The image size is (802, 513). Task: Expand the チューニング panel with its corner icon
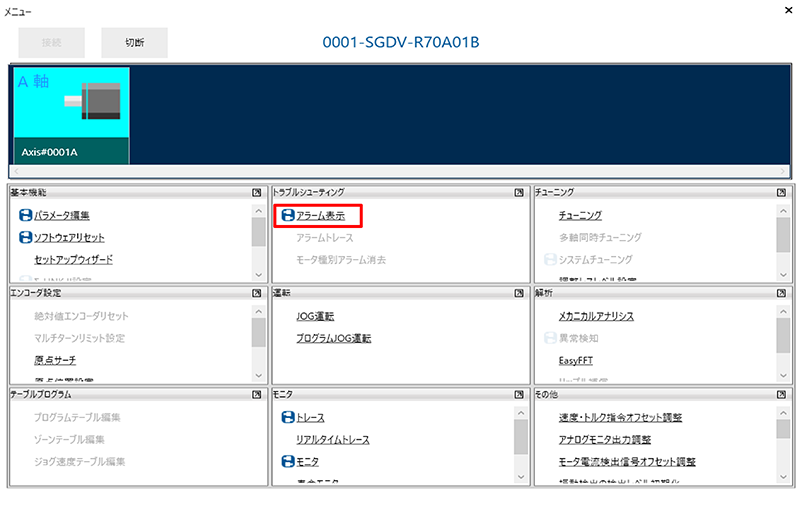click(x=782, y=192)
